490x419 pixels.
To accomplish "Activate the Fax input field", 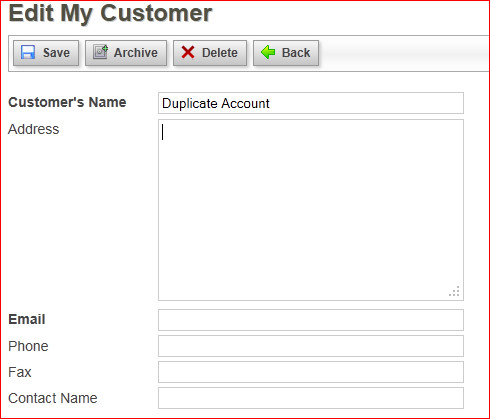I will [x=311, y=372].
